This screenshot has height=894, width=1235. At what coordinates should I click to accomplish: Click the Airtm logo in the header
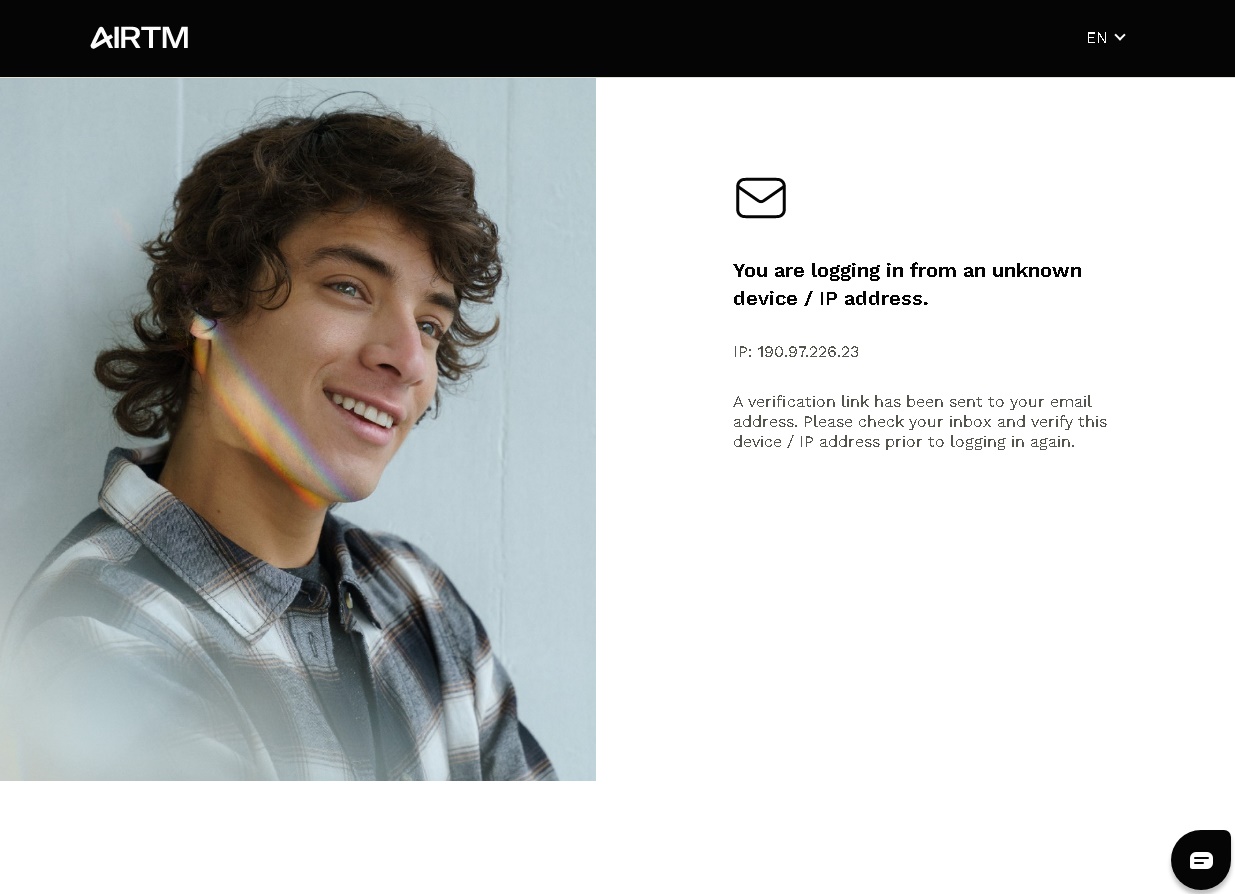point(139,38)
